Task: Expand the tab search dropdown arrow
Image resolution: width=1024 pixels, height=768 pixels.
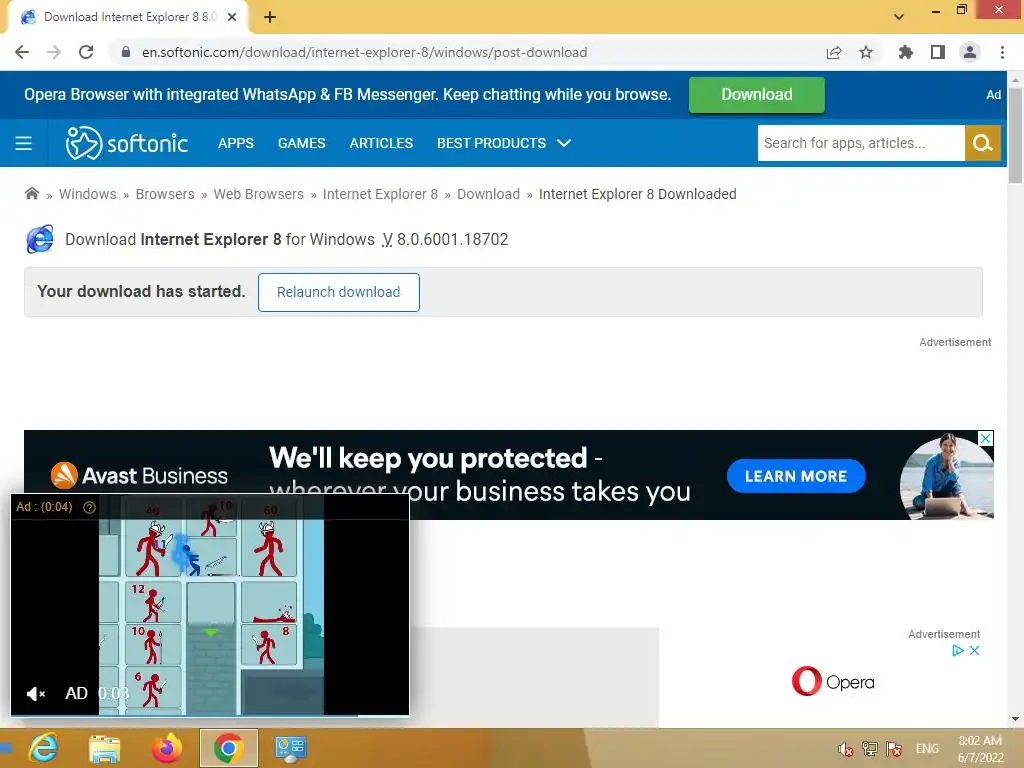Action: pyautogui.click(x=899, y=17)
